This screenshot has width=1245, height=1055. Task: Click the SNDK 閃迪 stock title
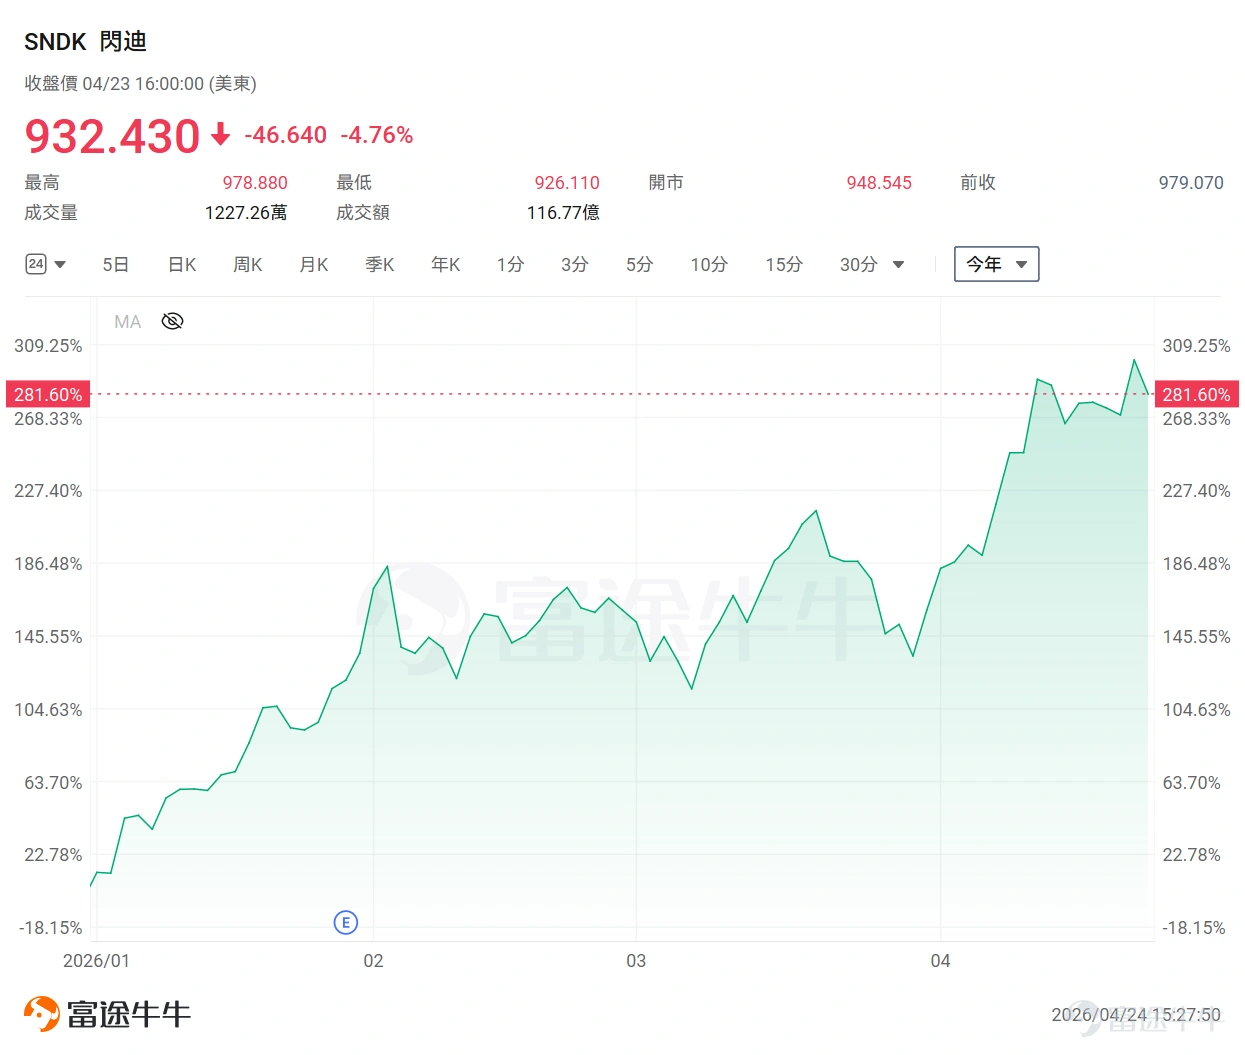85,41
